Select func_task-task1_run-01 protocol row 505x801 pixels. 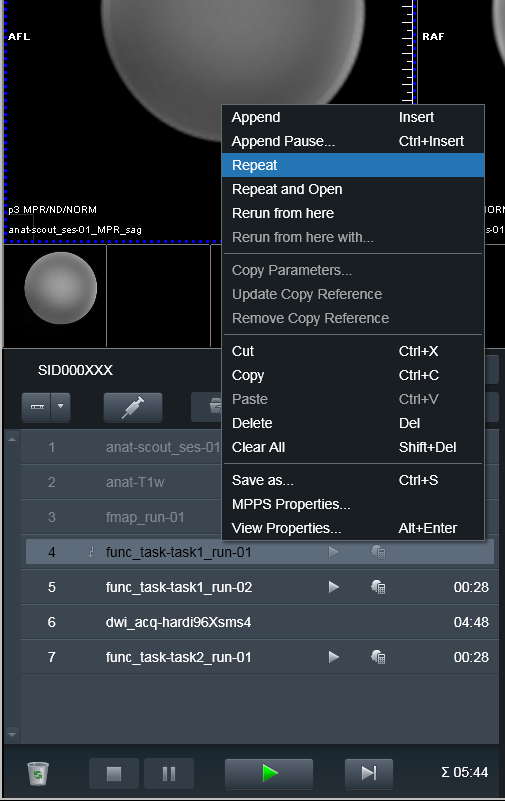(260, 552)
